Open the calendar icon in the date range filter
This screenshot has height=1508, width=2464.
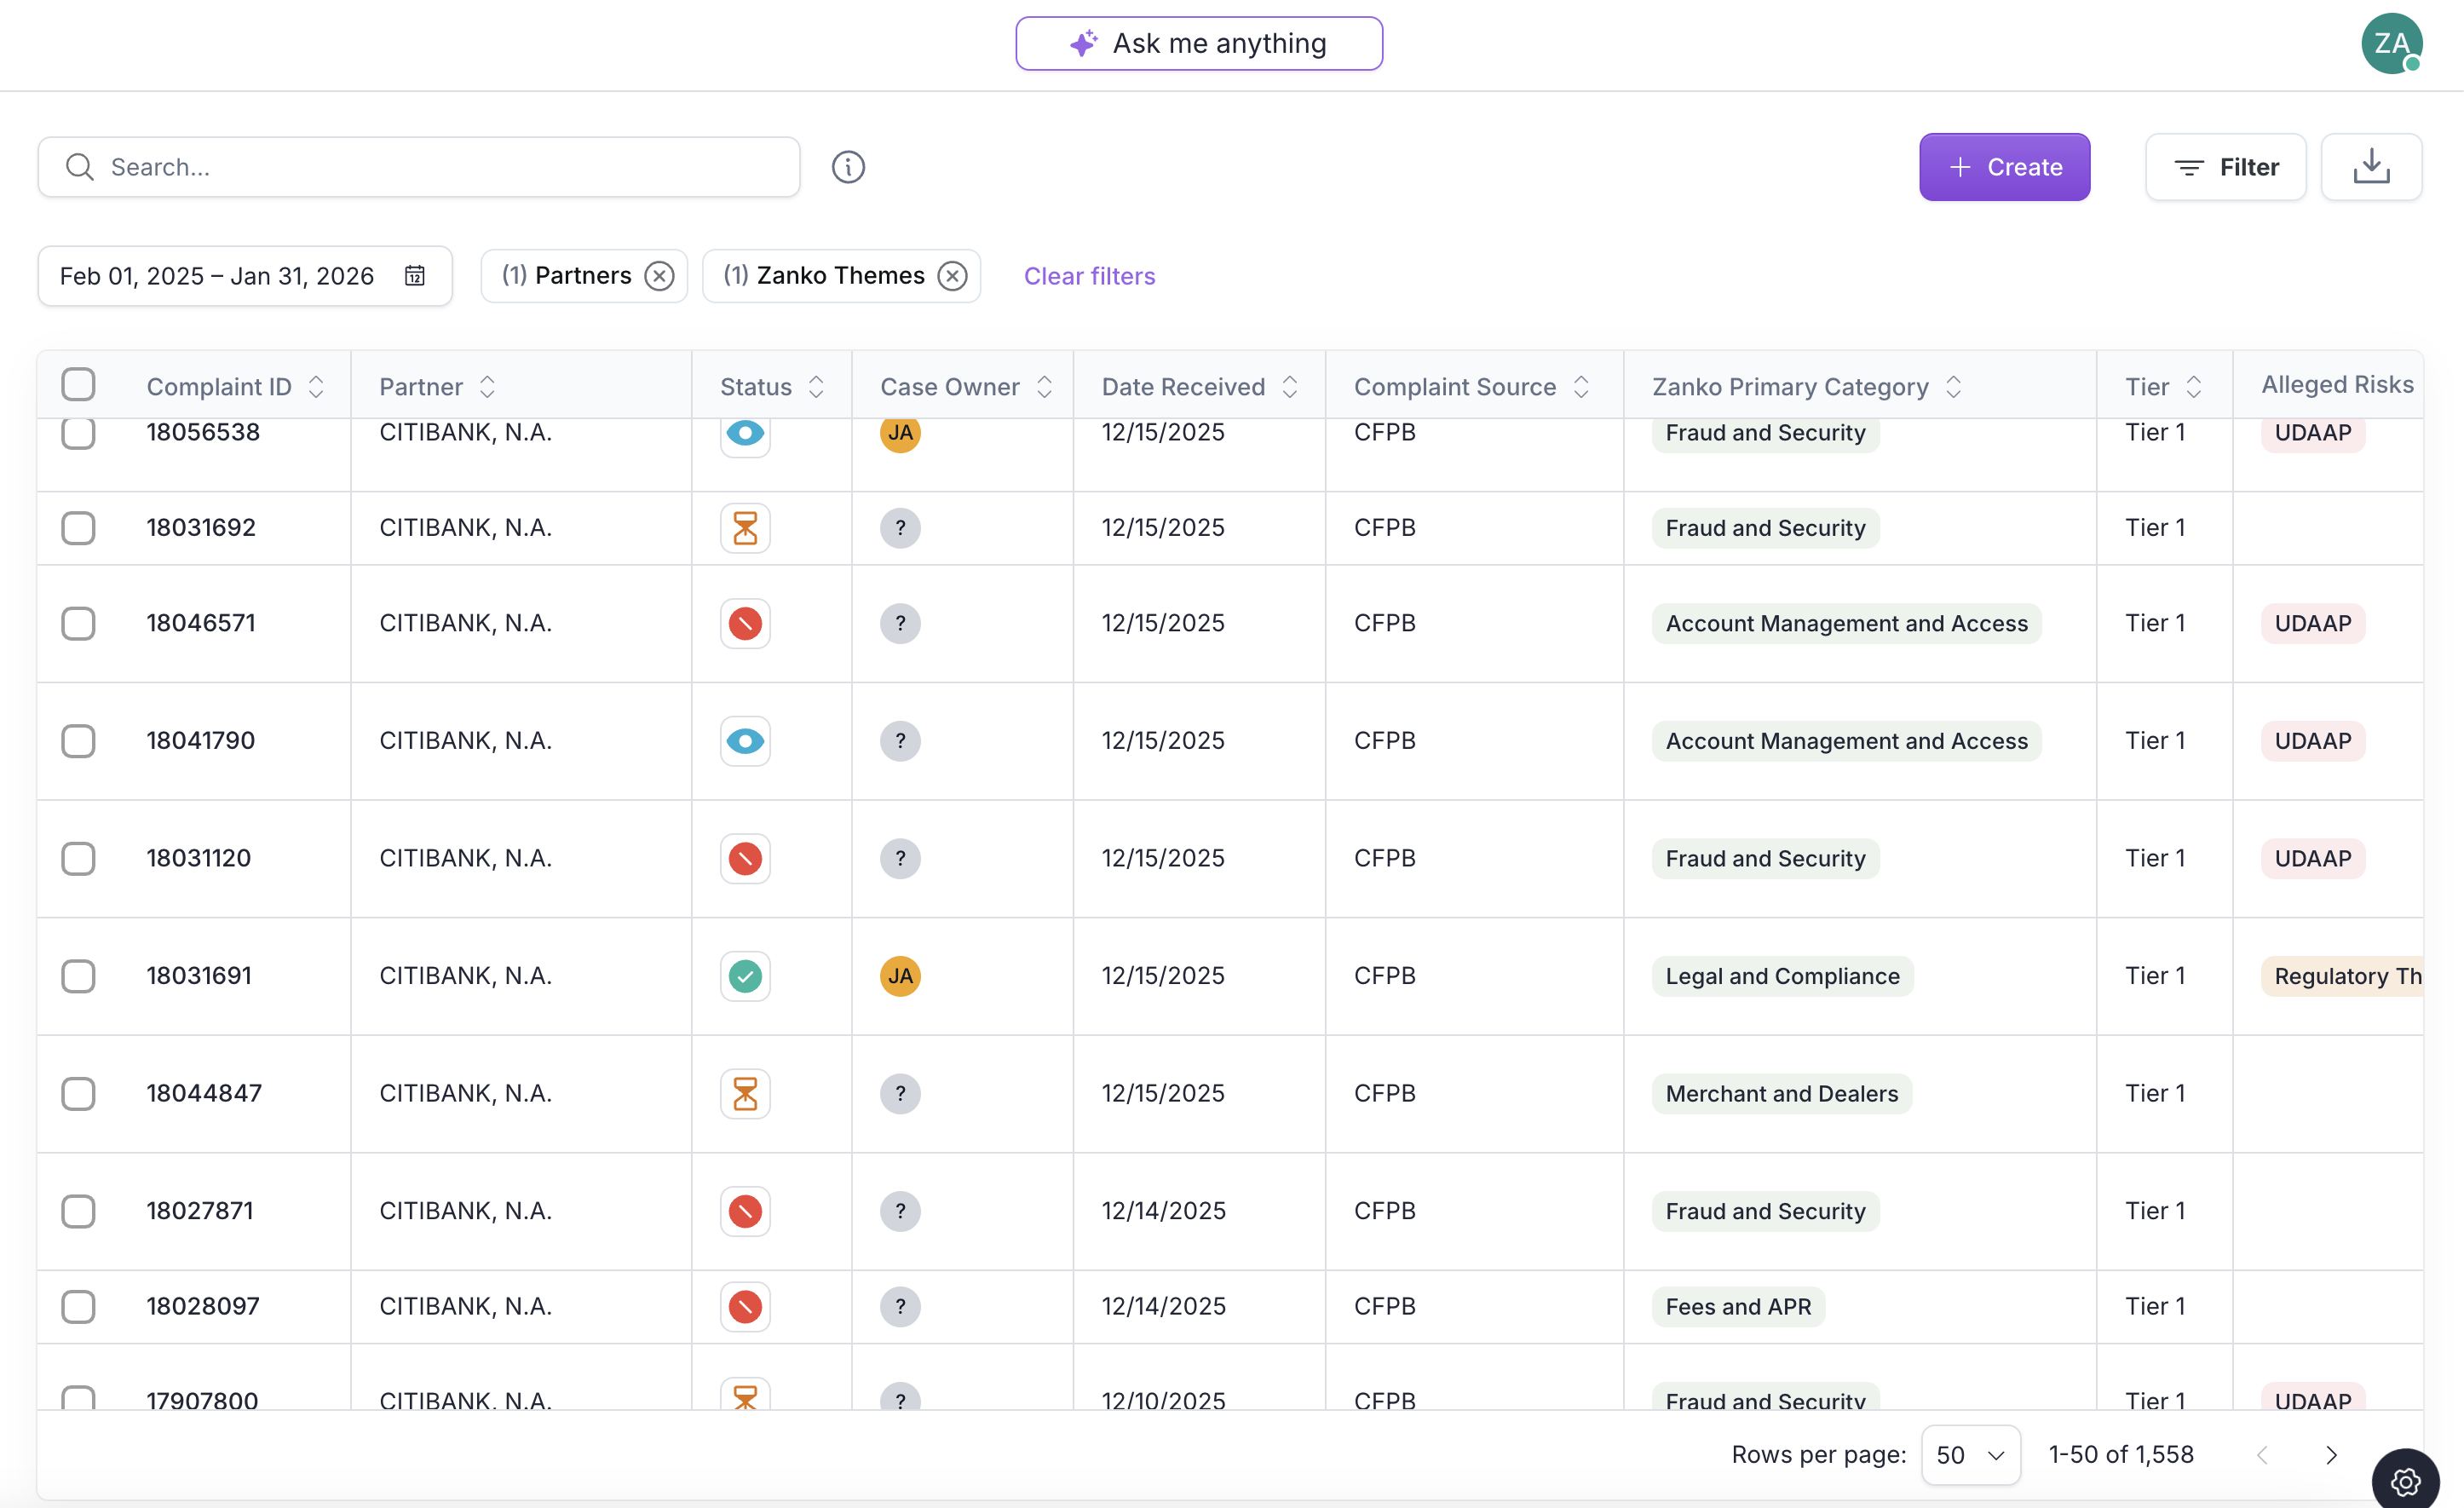click(415, 276)
